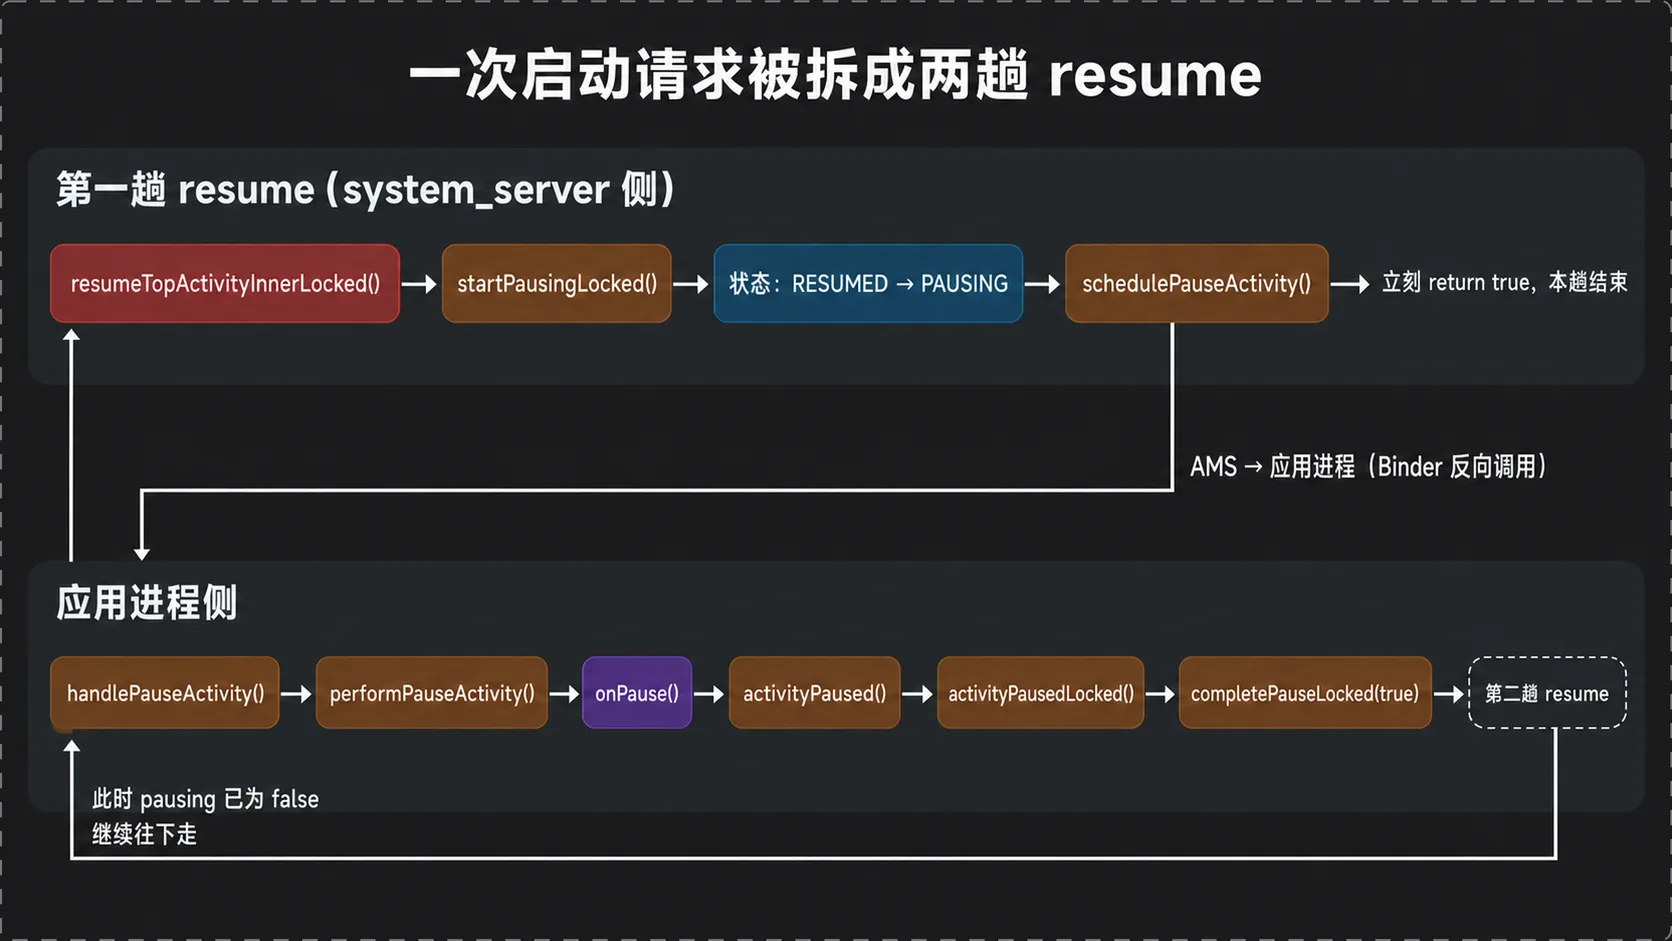The image size is (1672, 941).
Task: Click the main title '一次启动请求被拆成两趟 resume'
Action: coord(836,75)
